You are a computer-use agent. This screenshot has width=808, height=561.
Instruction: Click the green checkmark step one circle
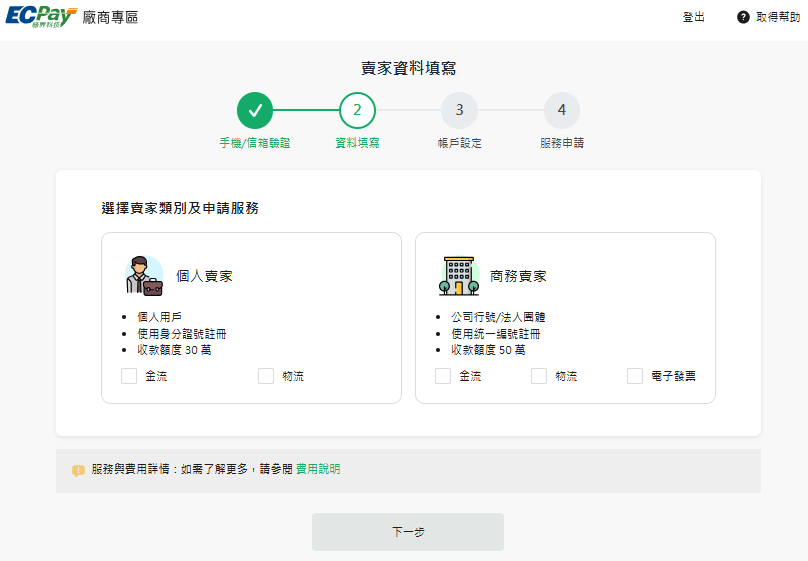click(255, 110)
